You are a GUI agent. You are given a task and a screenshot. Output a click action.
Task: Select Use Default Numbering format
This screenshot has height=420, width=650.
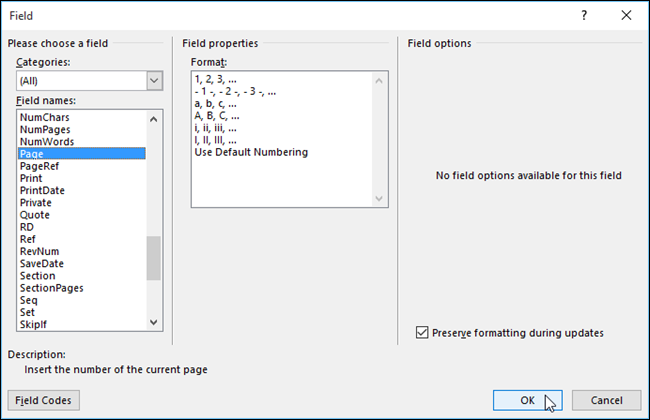click(x=251, y=152)
